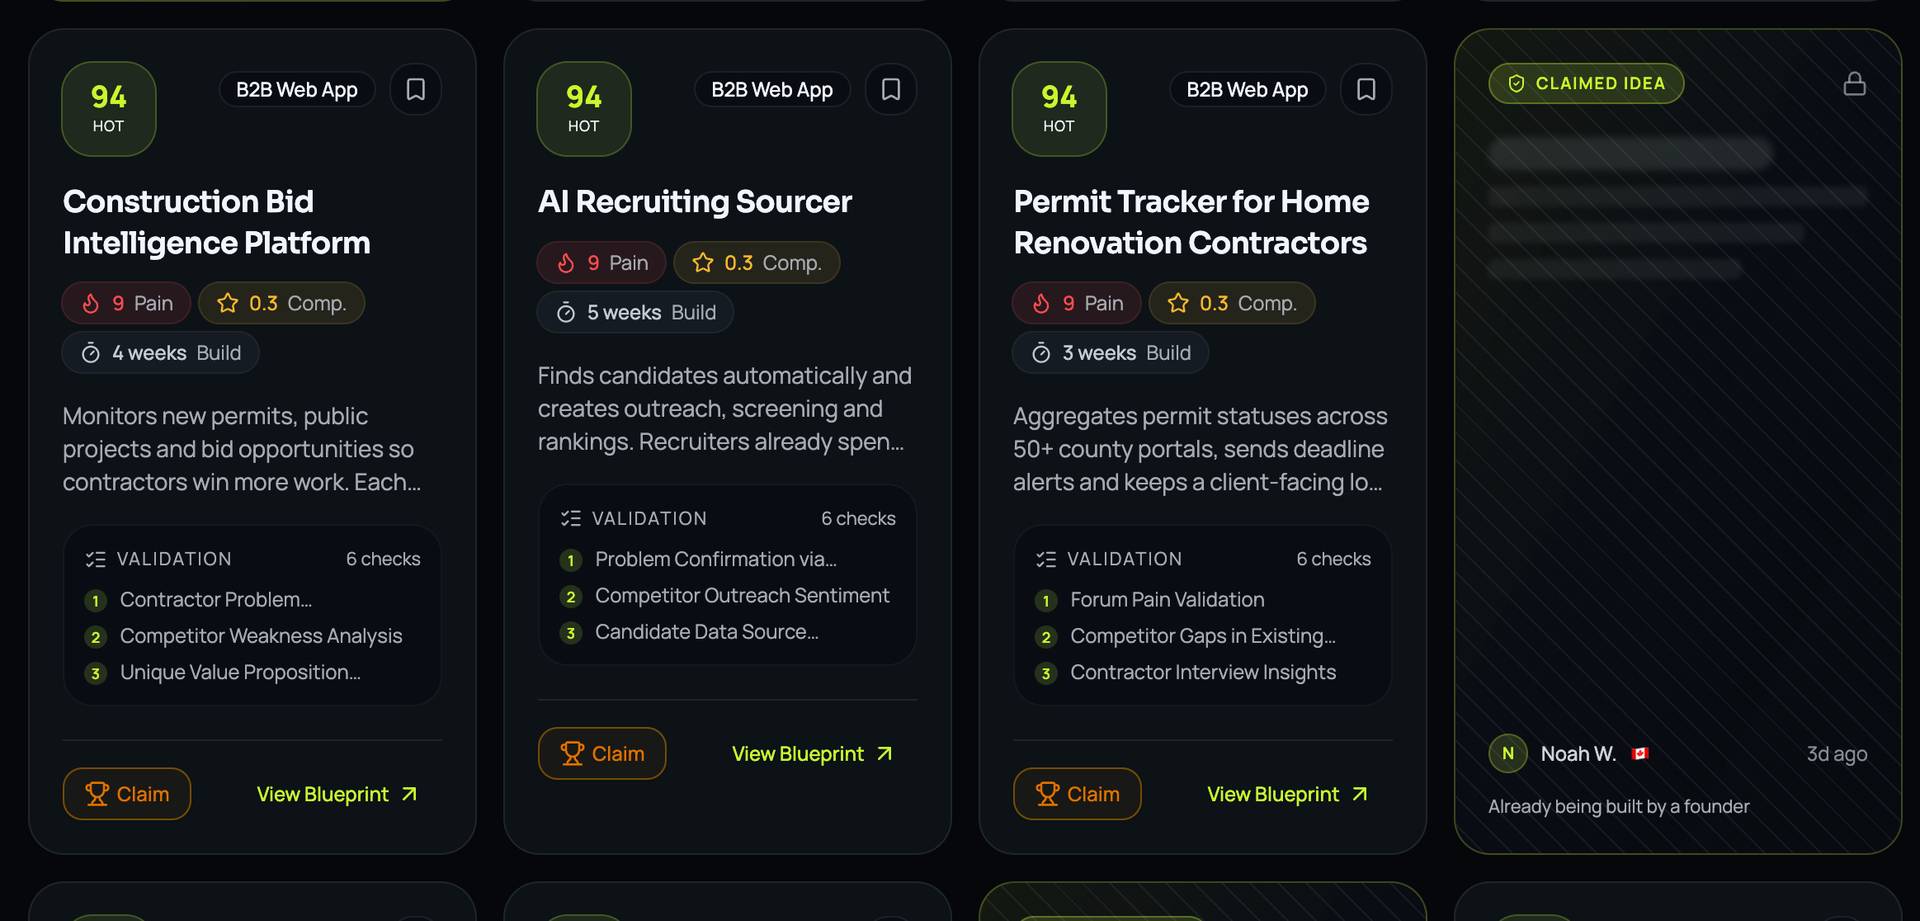This screenshot has height=921, width=1920.
Task: Open View Blueprint for AI Recruiting Sourcer
Action: [812, 753]
